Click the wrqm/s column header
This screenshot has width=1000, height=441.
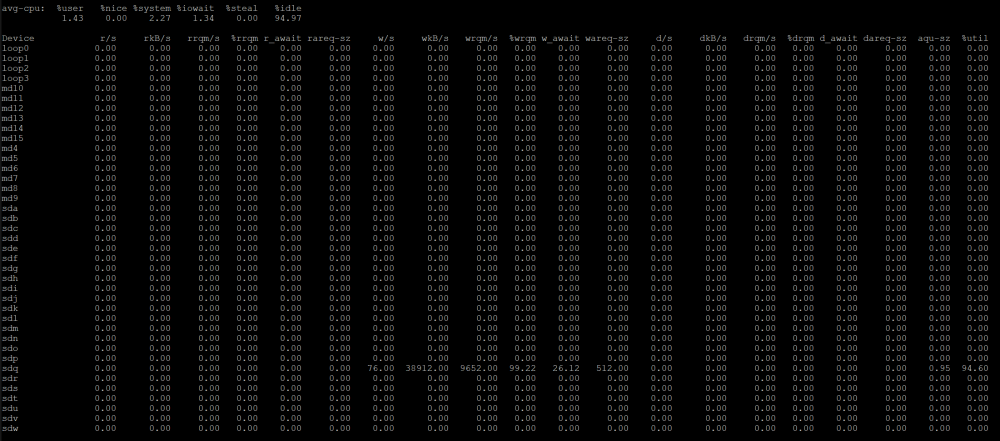(482, 38)
